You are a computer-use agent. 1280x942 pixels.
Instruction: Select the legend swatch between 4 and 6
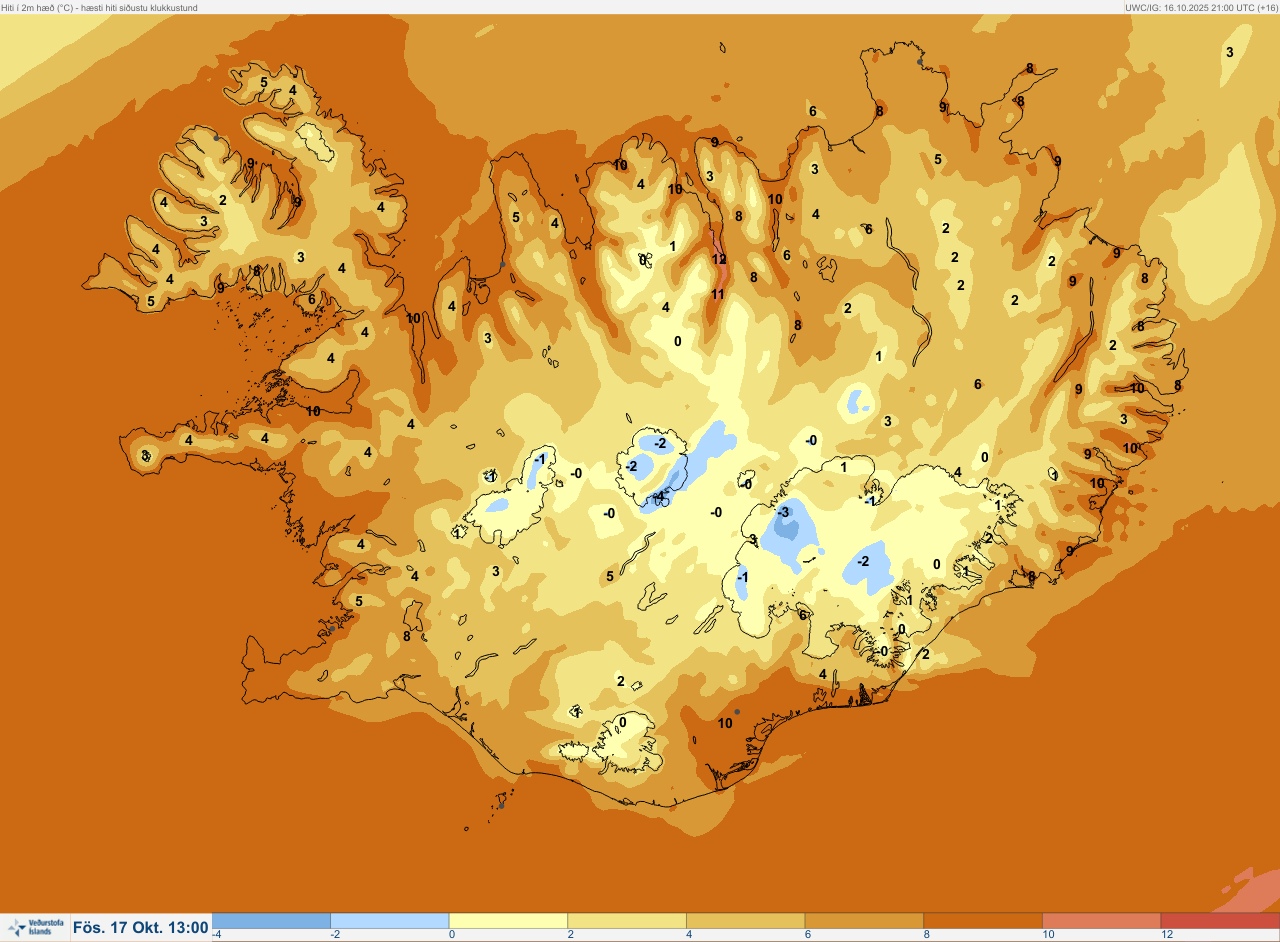tap(745, 921)
